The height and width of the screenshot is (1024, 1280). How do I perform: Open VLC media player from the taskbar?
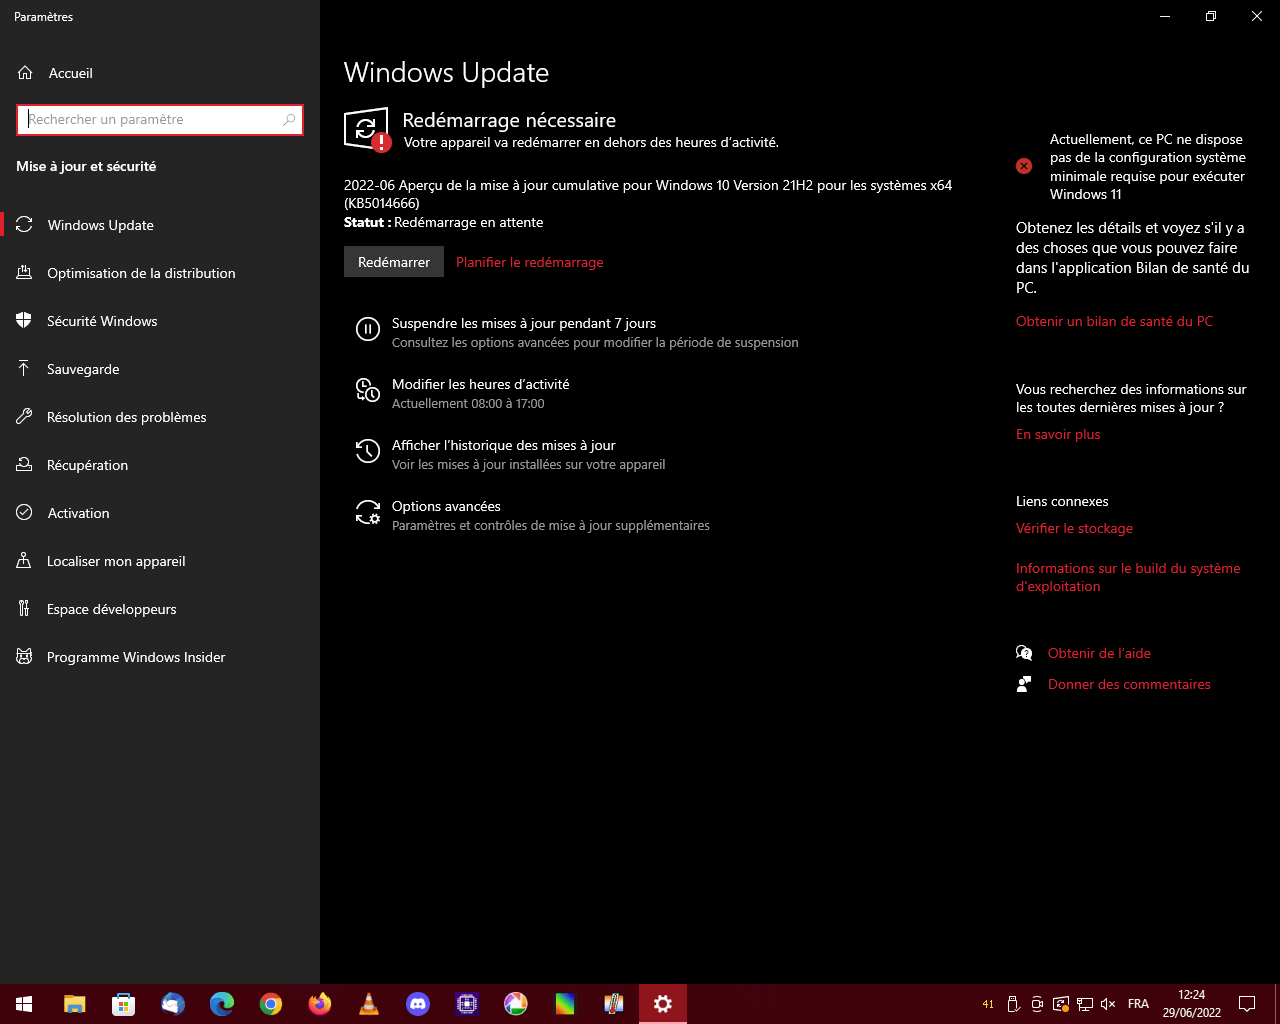click(x=368, y=1004)
